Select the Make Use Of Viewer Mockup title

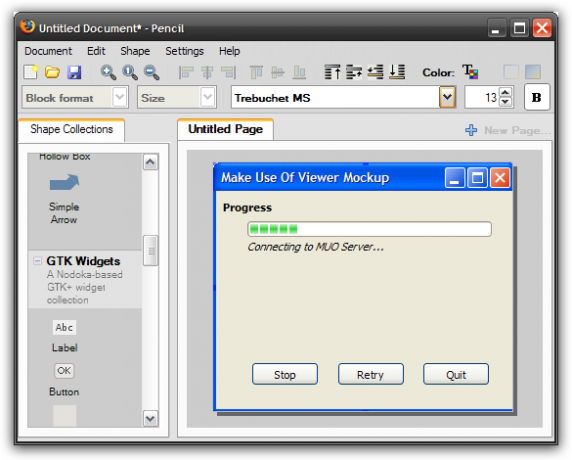(305, 178)
